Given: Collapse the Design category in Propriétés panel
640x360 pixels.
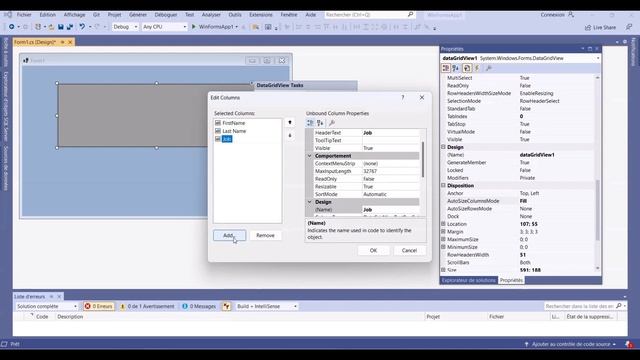Looking at the screenshot, I should click(x=443, y=147).
